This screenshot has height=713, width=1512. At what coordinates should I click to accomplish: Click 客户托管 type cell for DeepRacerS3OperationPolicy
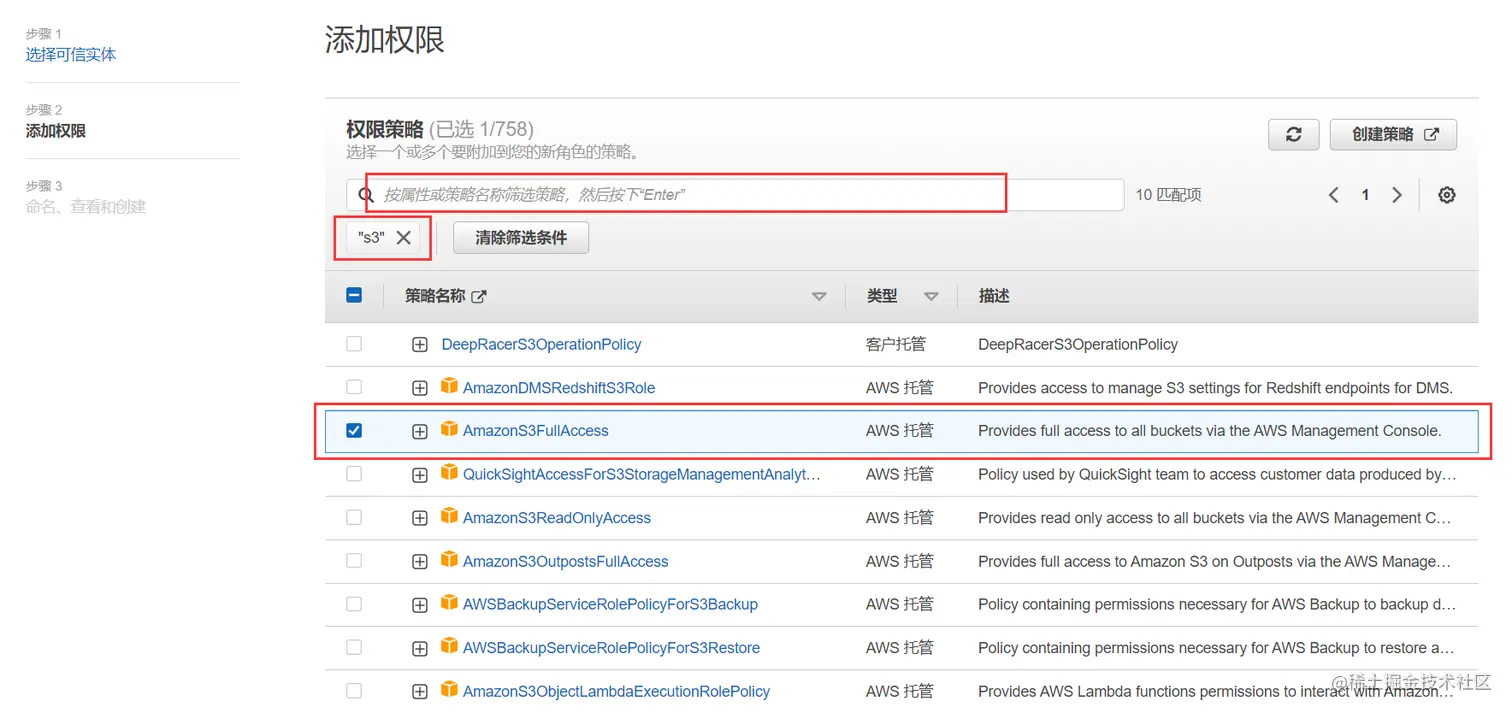tap(896, 344)
